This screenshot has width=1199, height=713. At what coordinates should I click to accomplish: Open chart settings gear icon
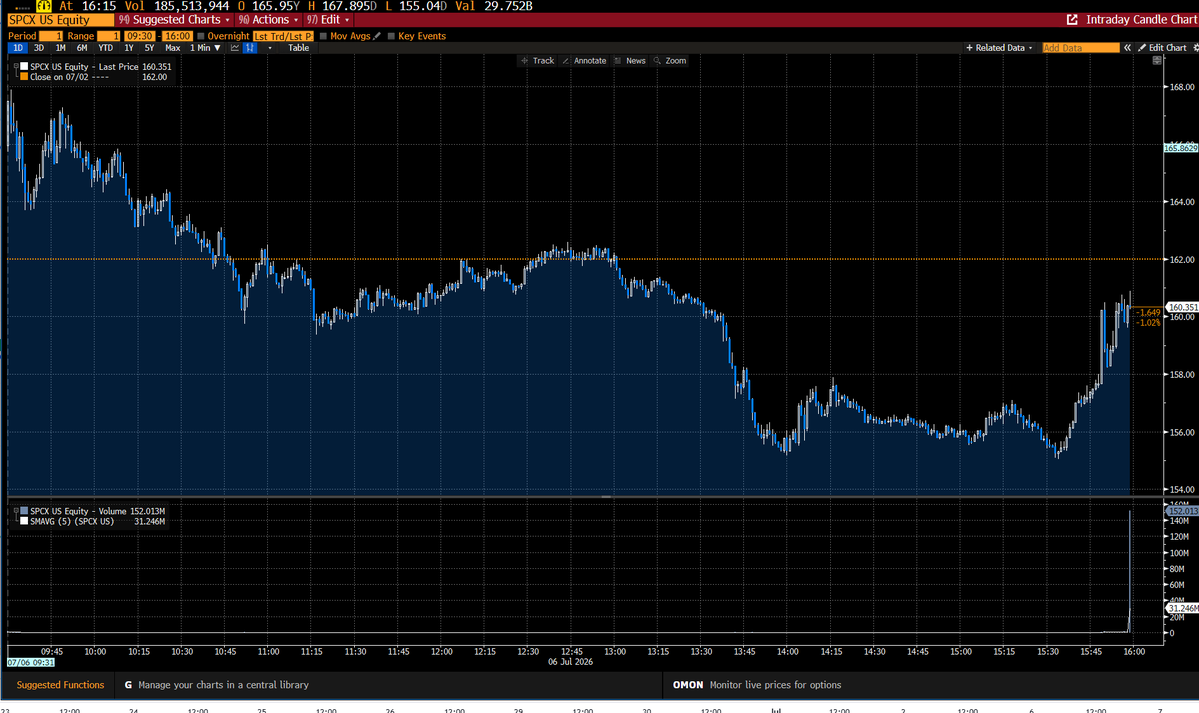(1195, 47)
